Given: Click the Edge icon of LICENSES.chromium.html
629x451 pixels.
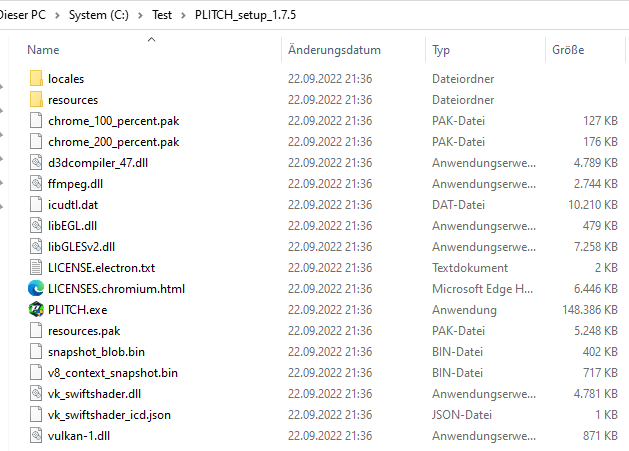Looking at the screenshot, I should coord(36,288).
